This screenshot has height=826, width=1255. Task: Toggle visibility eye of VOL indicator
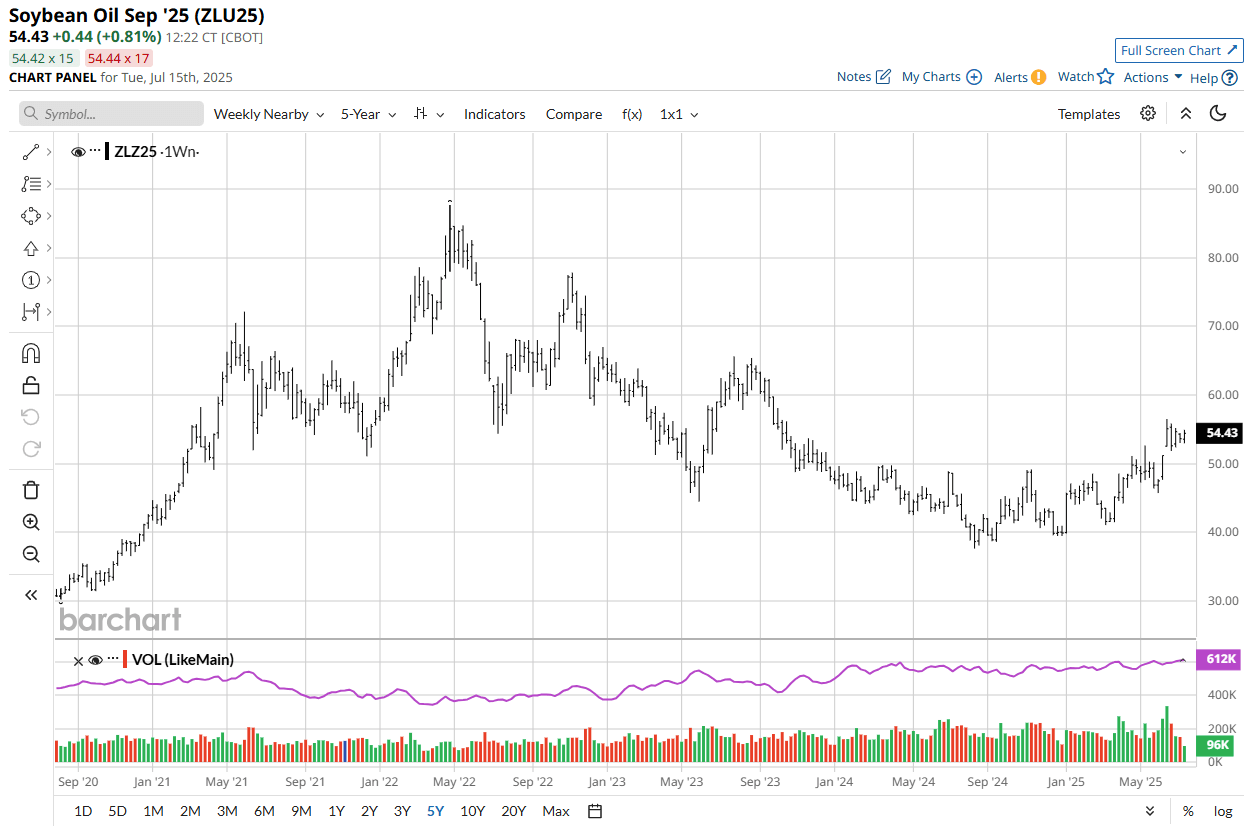click(x=96, y=660)
